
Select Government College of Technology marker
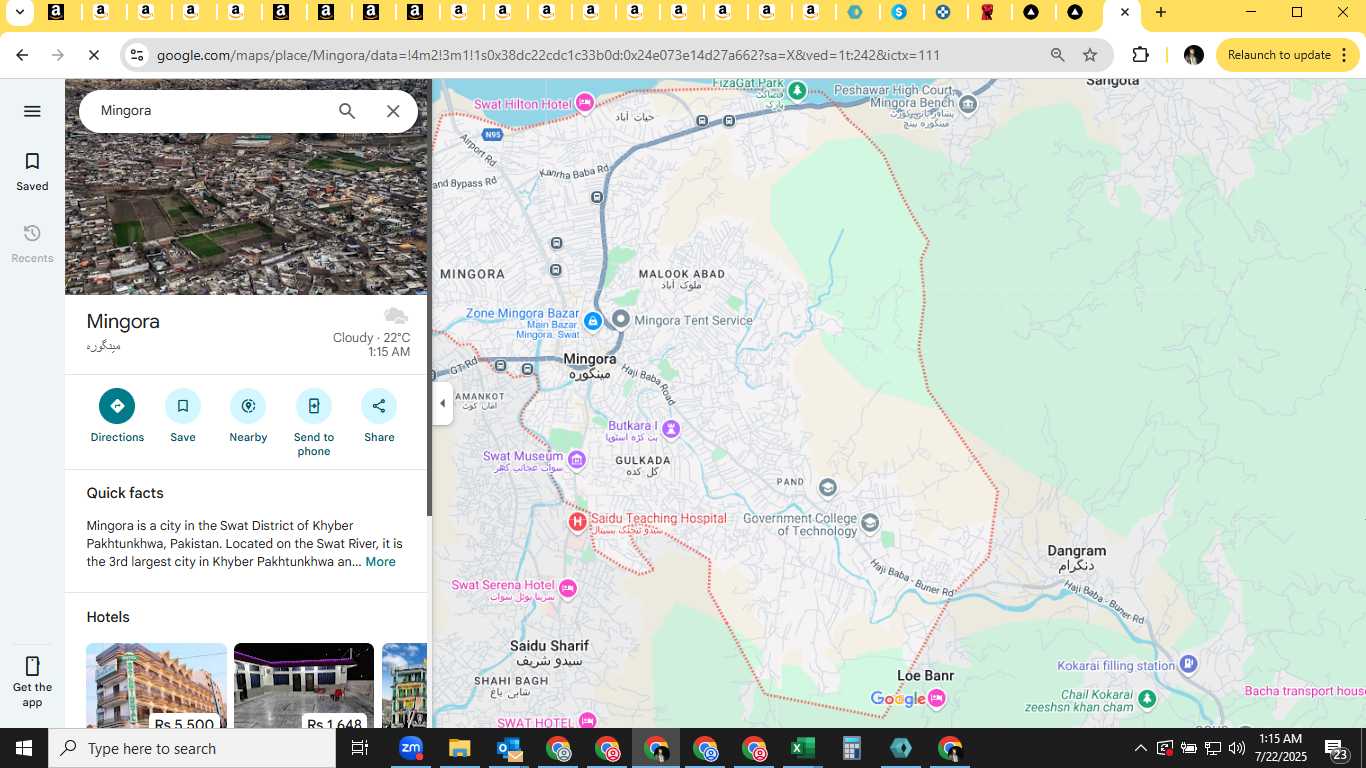(870, 523)
